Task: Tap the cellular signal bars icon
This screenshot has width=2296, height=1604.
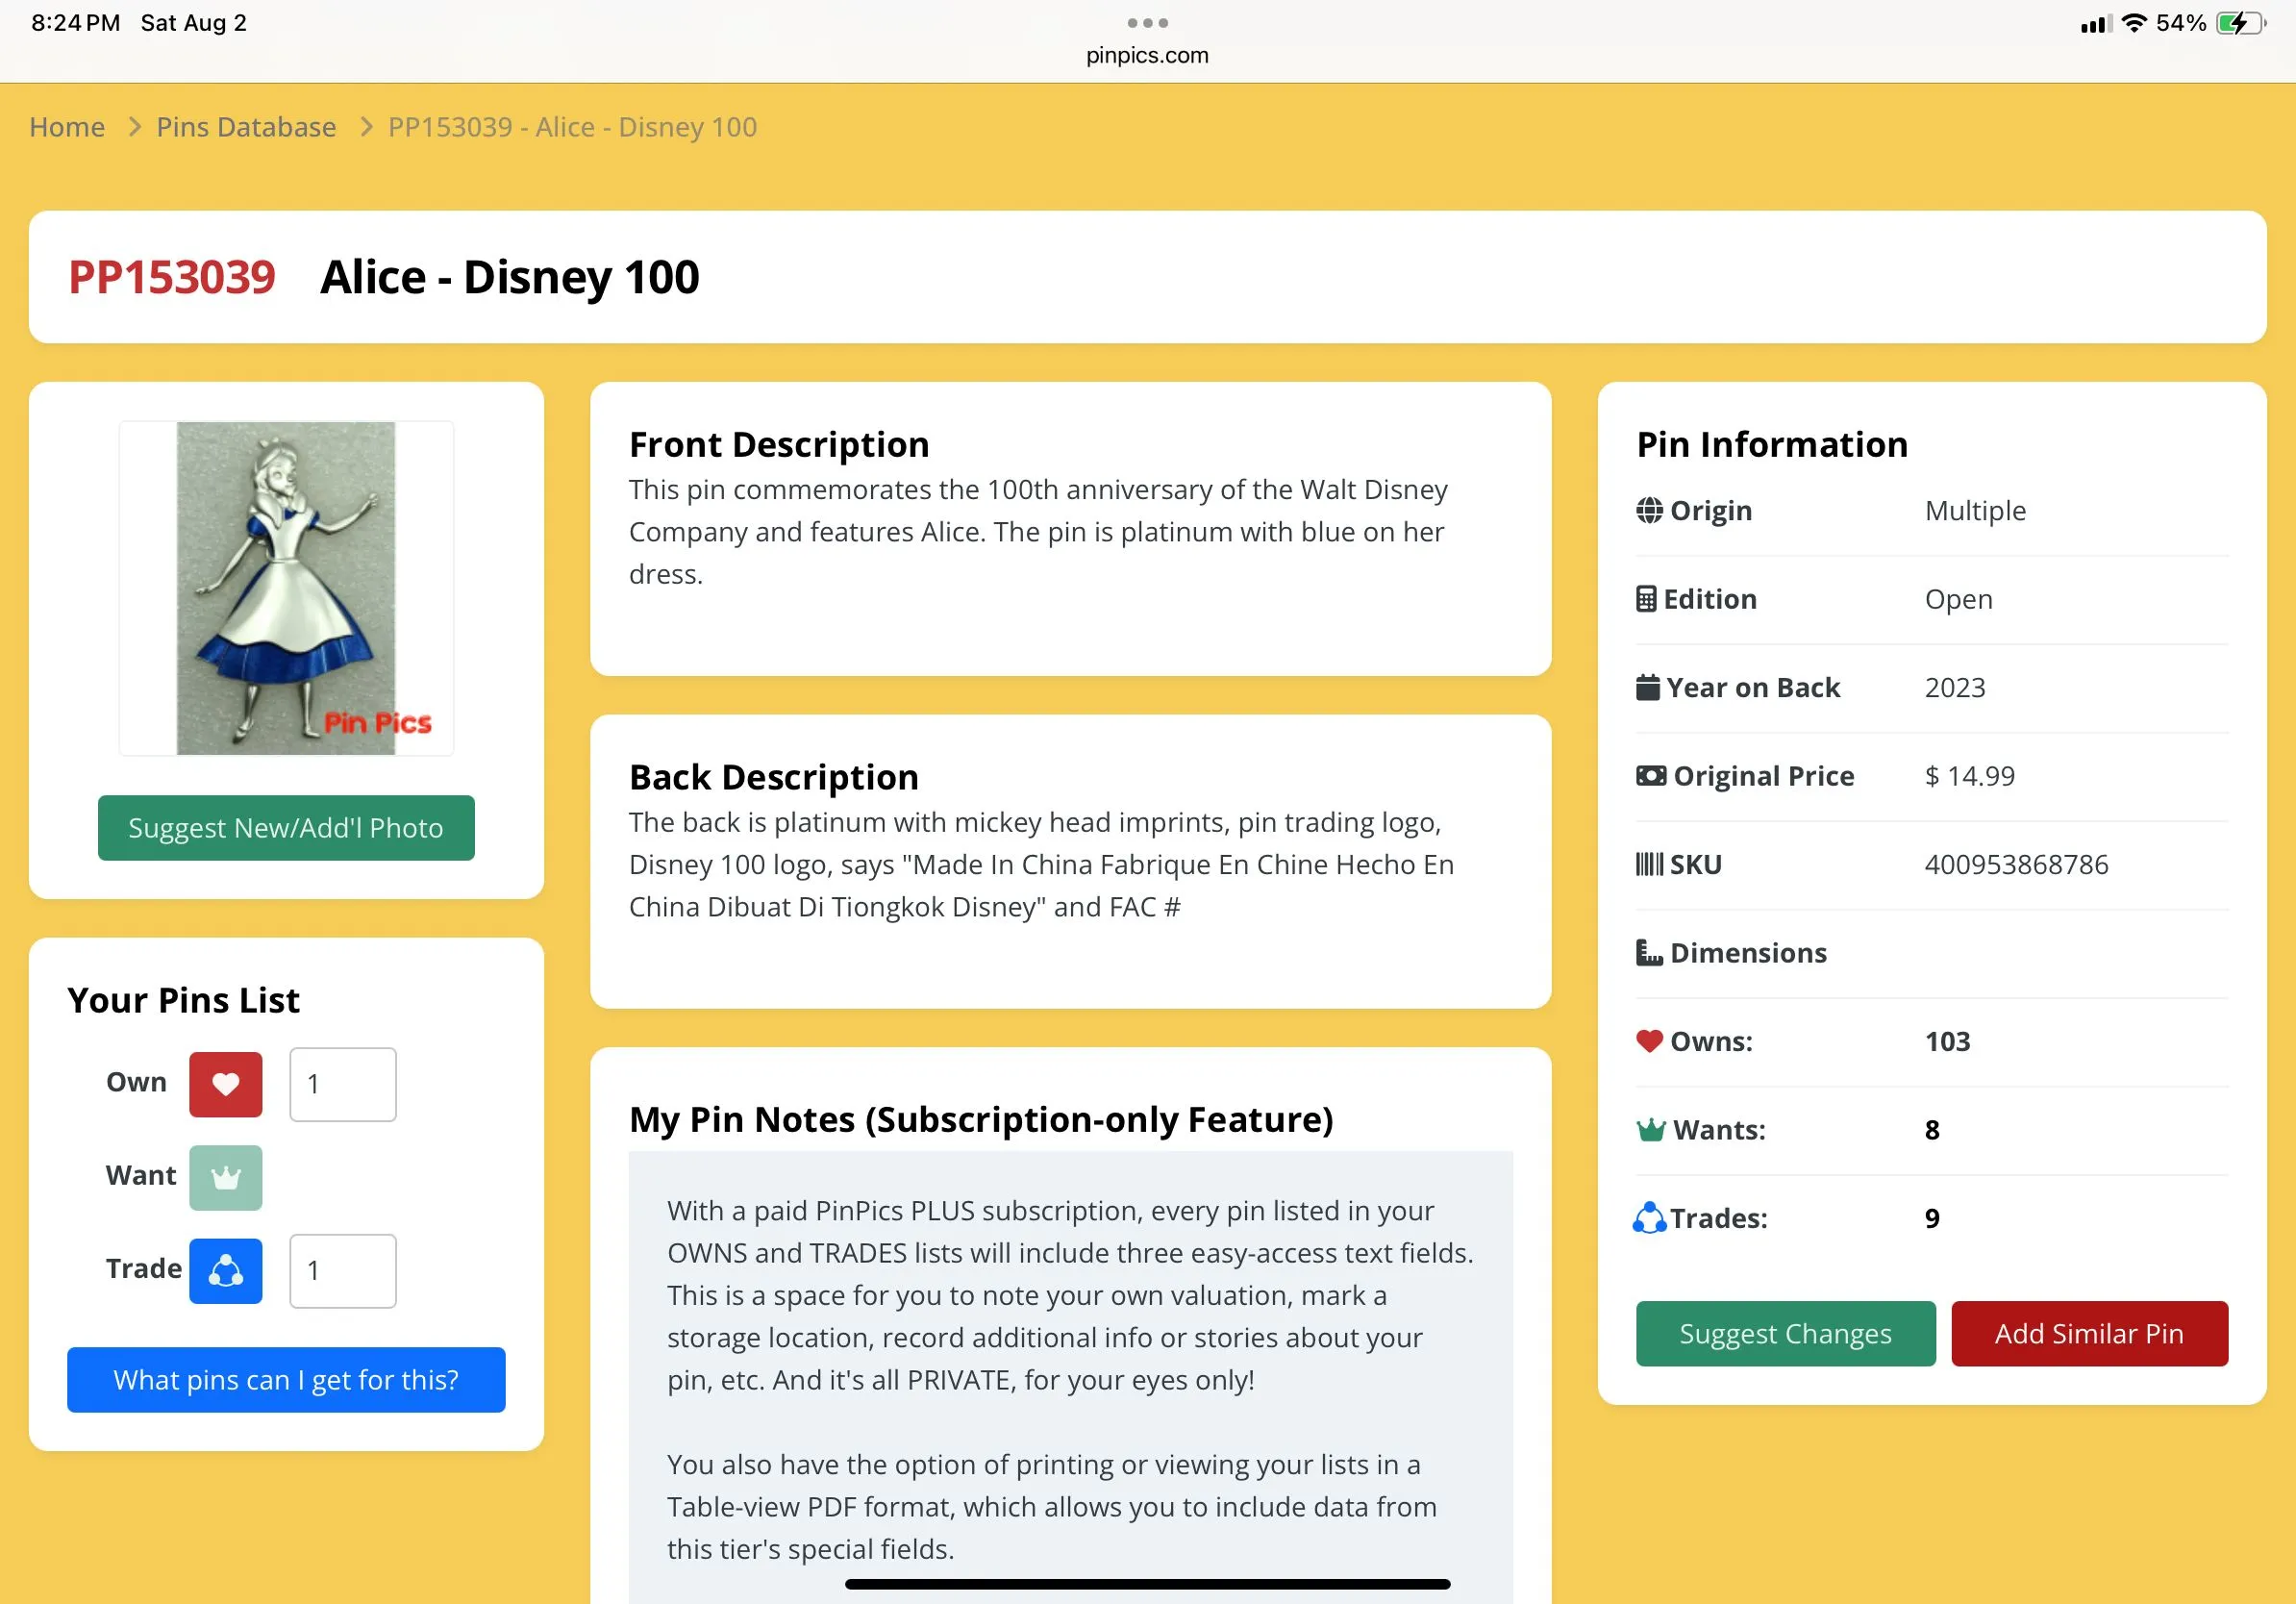Action: (x=2096, y=24)
